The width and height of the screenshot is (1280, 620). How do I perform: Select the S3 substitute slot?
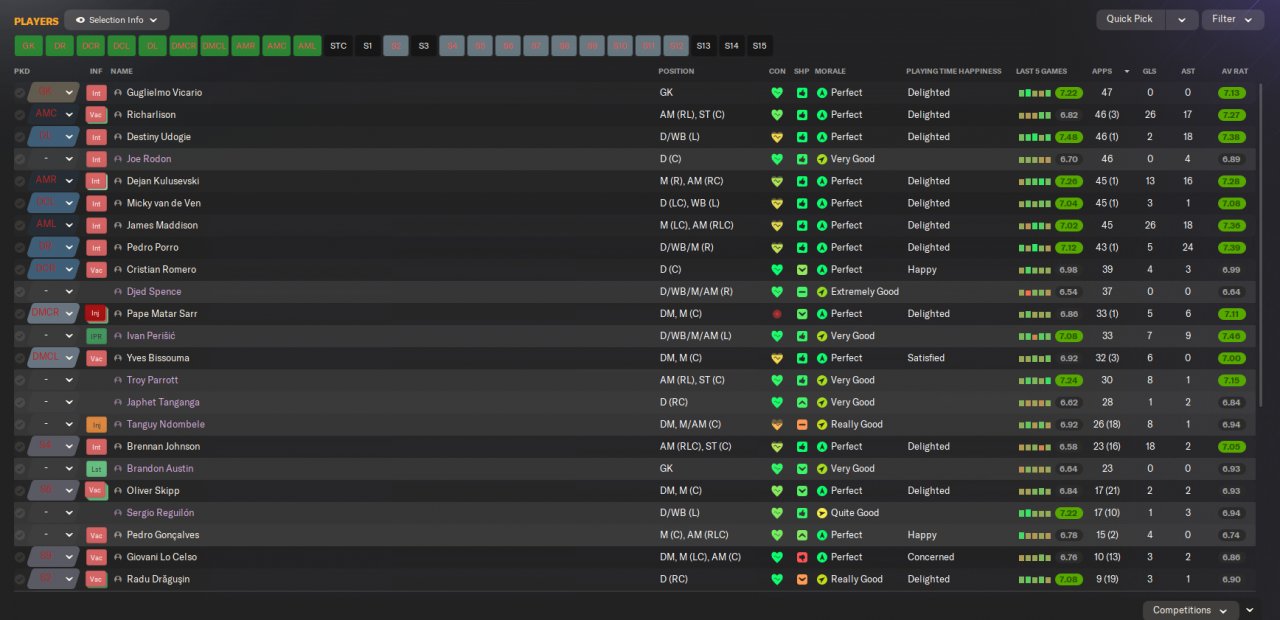[x=424, y=46]
